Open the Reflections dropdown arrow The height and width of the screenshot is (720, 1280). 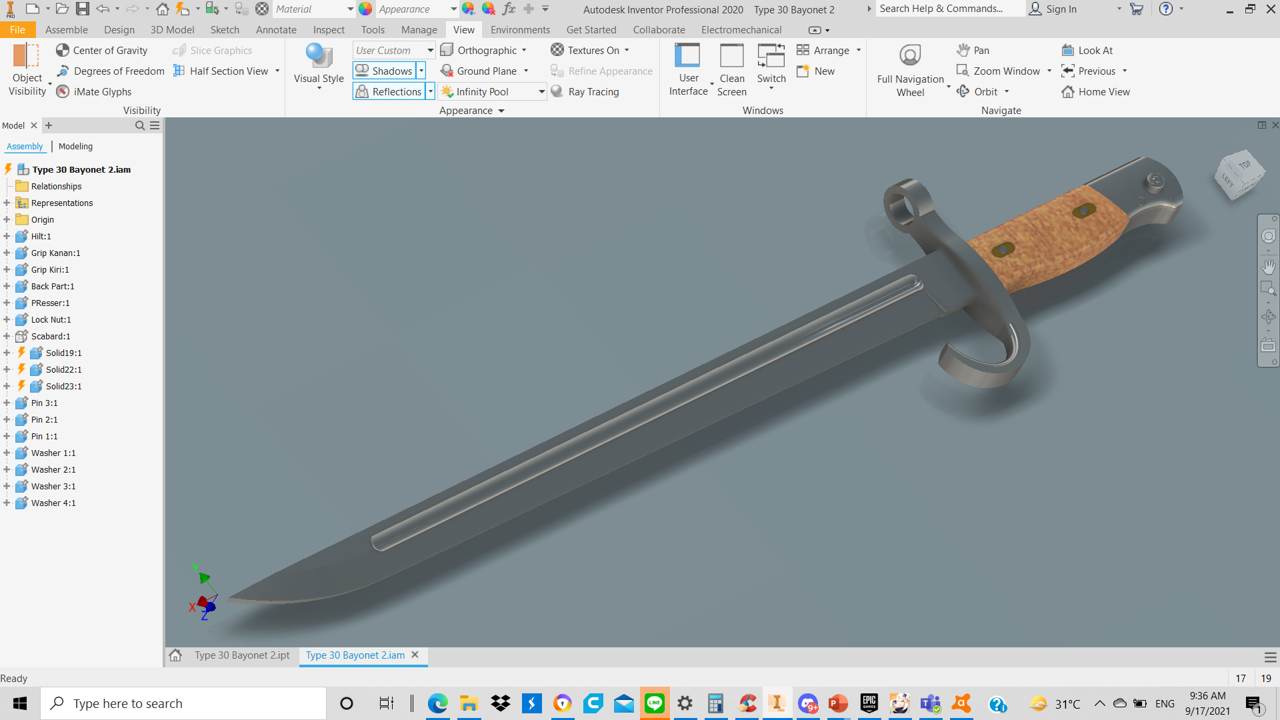(x=431, y=92)
